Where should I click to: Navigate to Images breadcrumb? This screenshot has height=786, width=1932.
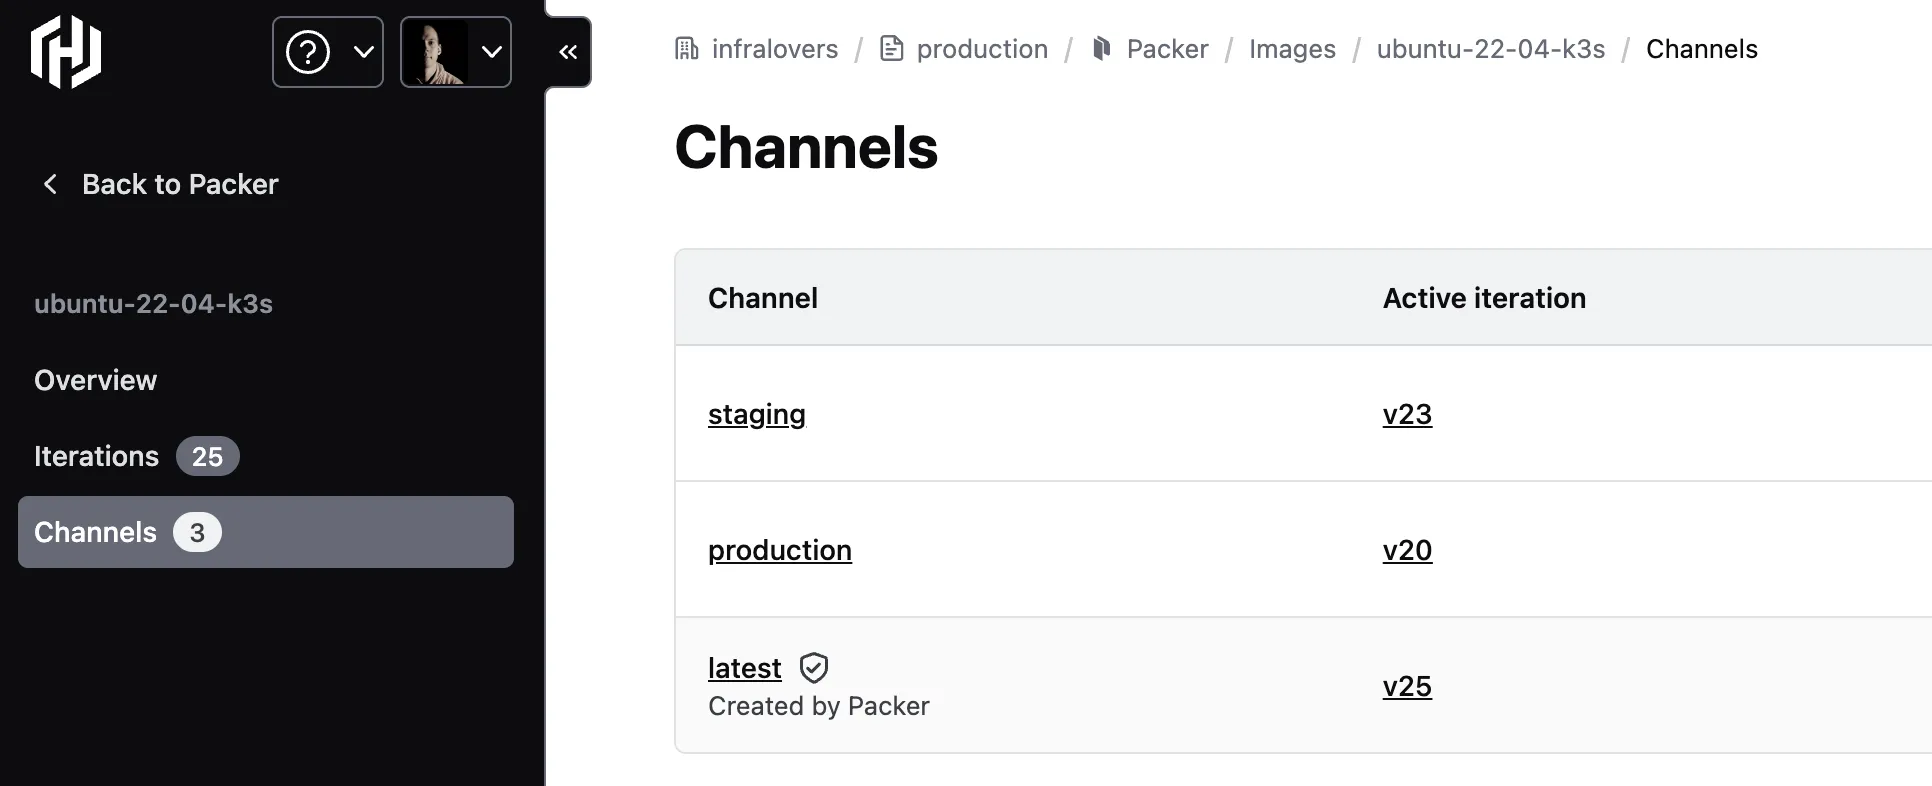(x=1292, y=49)
